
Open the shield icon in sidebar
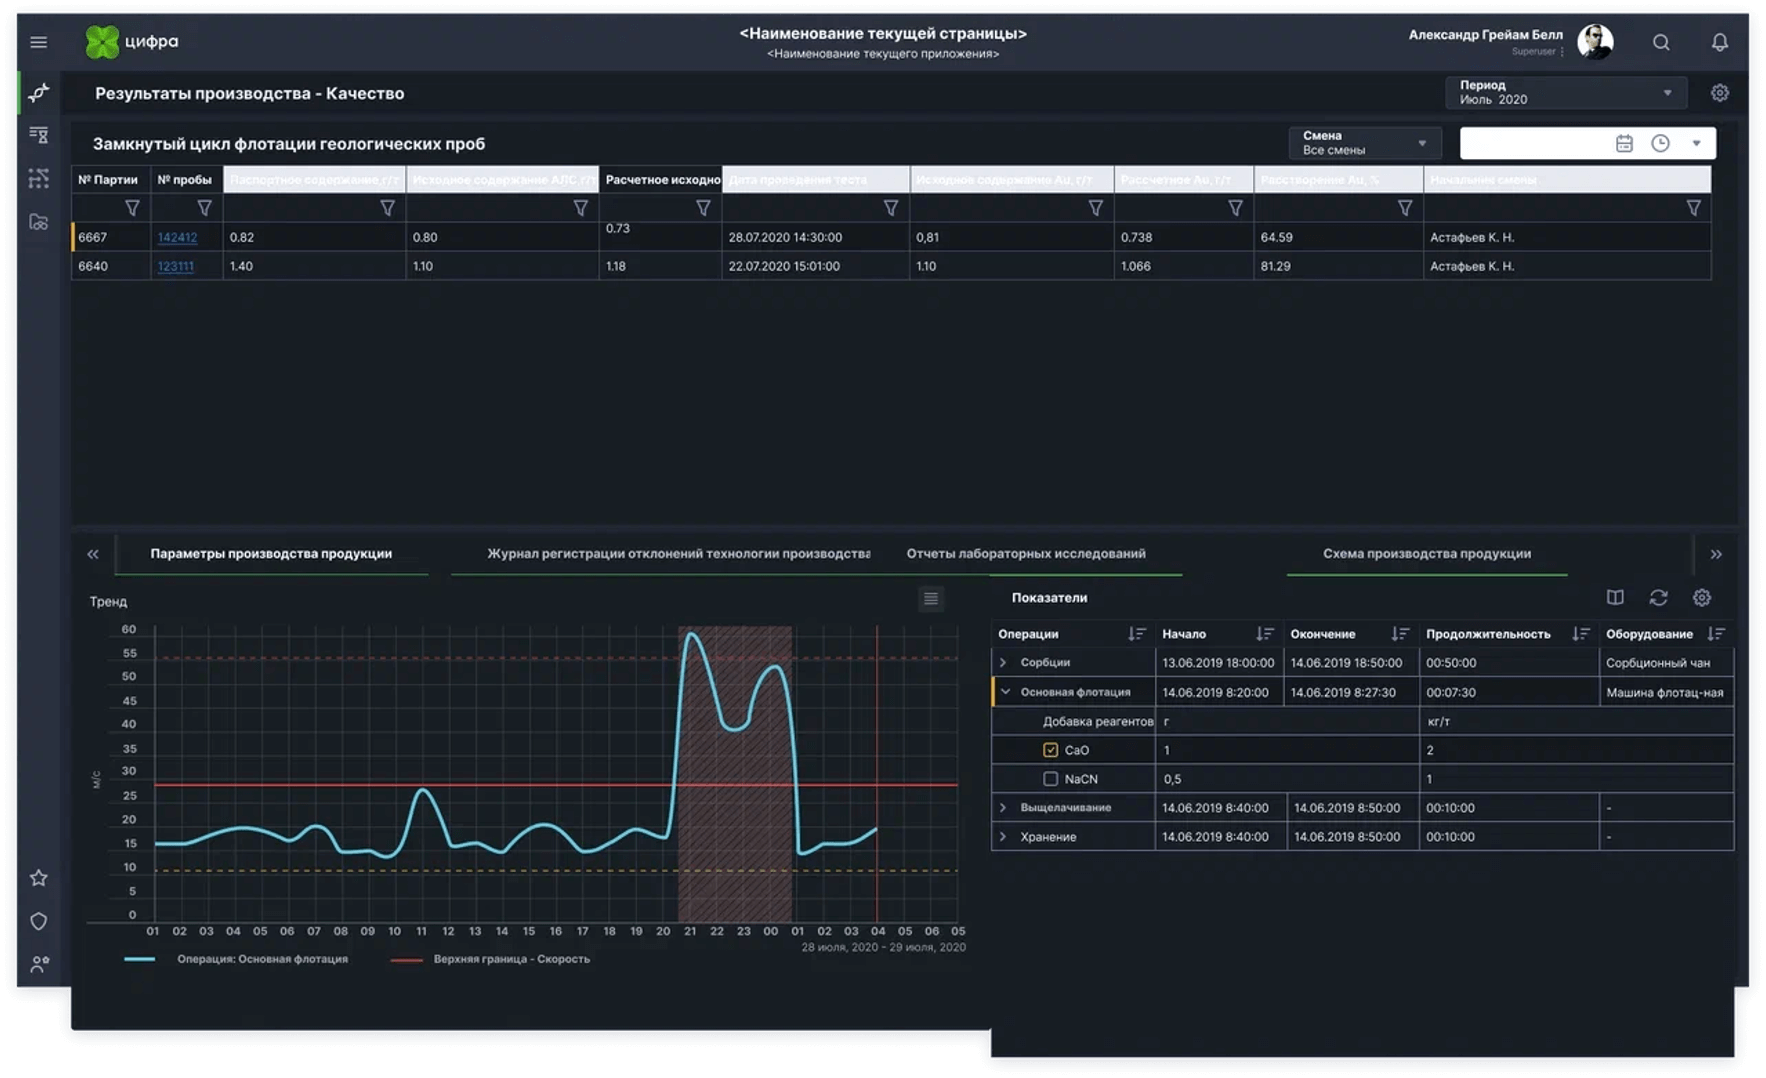(39, 921)
